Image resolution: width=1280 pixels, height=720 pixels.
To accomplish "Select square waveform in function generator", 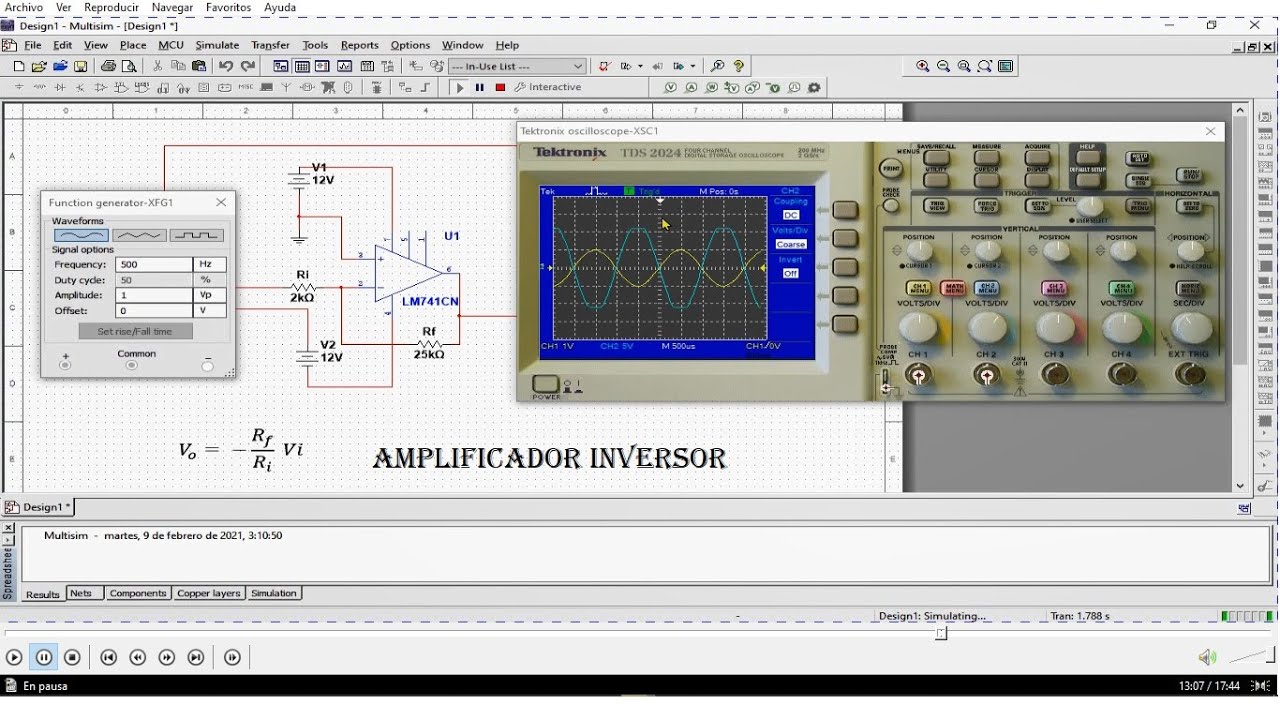I will [196, 235].
